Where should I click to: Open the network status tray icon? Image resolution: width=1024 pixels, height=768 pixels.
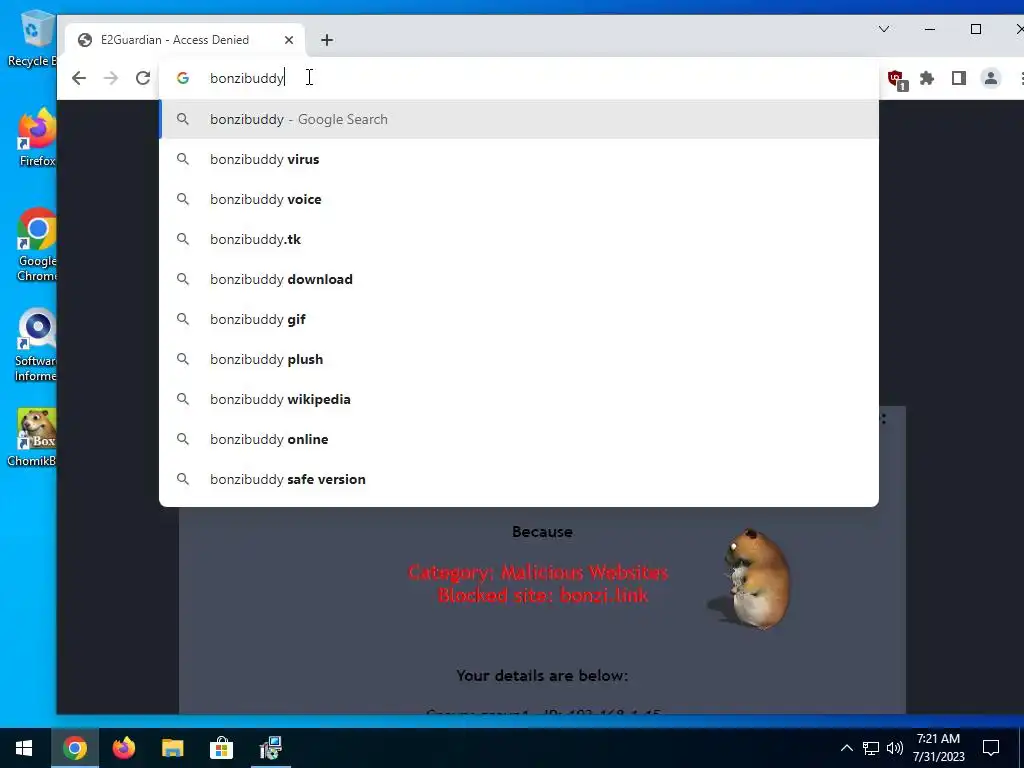[871, 748]
